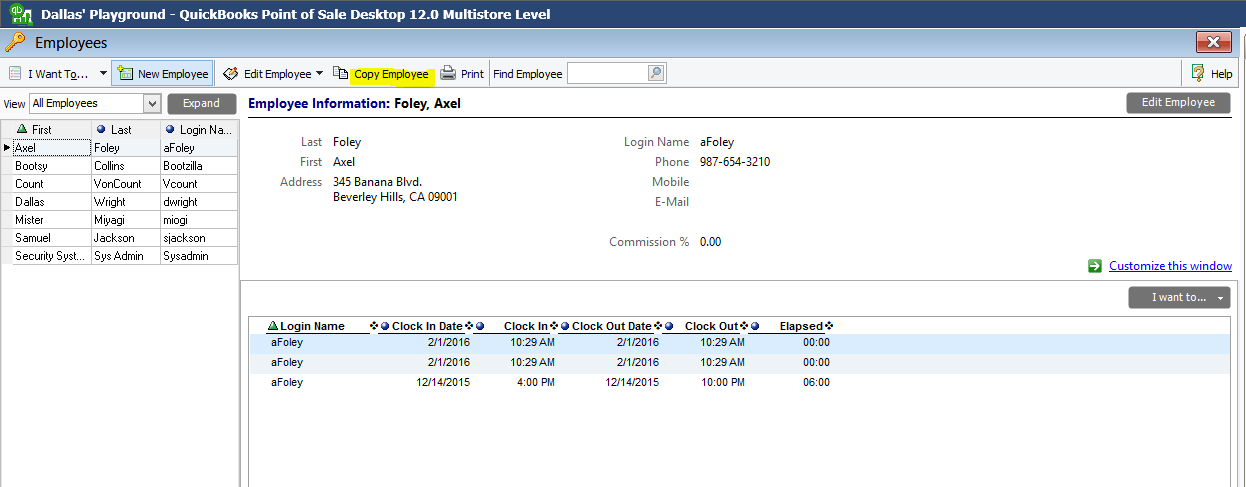Image resolution: width=1246 pixels, height=487 pixels.
Task: Click the green arrow icon beside Customize this window
Action: click(1094, 265)
